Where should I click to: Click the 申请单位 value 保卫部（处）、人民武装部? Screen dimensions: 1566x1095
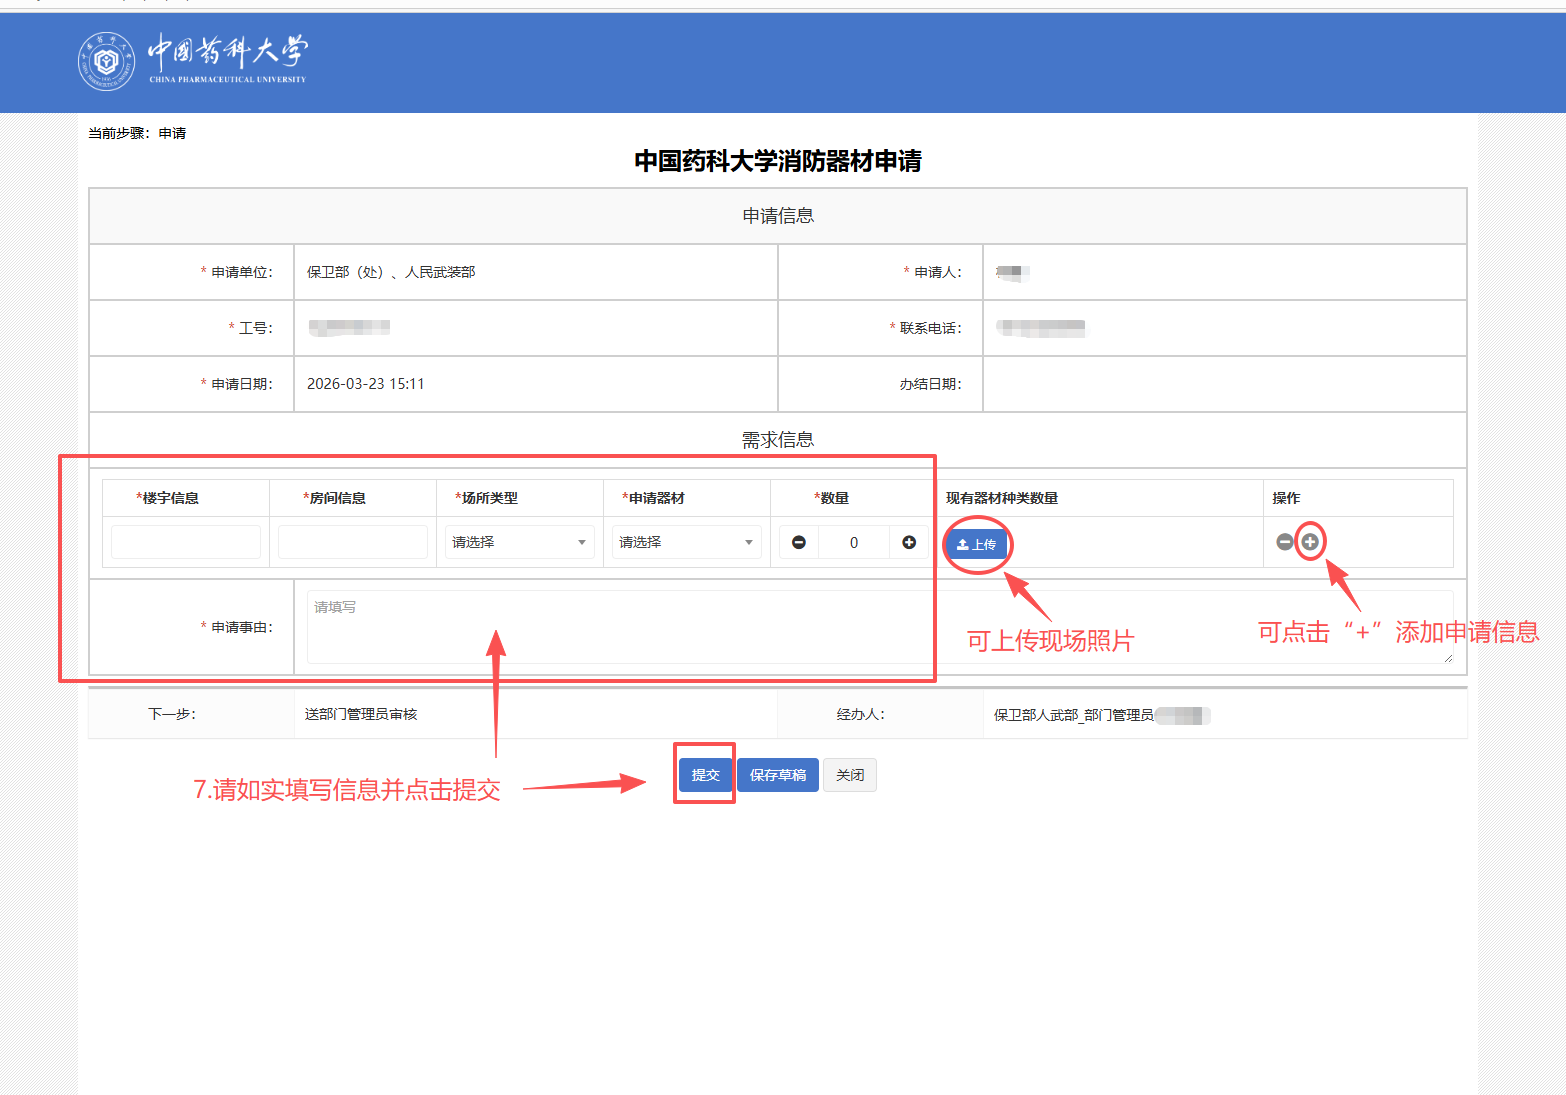(x=391, y=272)
